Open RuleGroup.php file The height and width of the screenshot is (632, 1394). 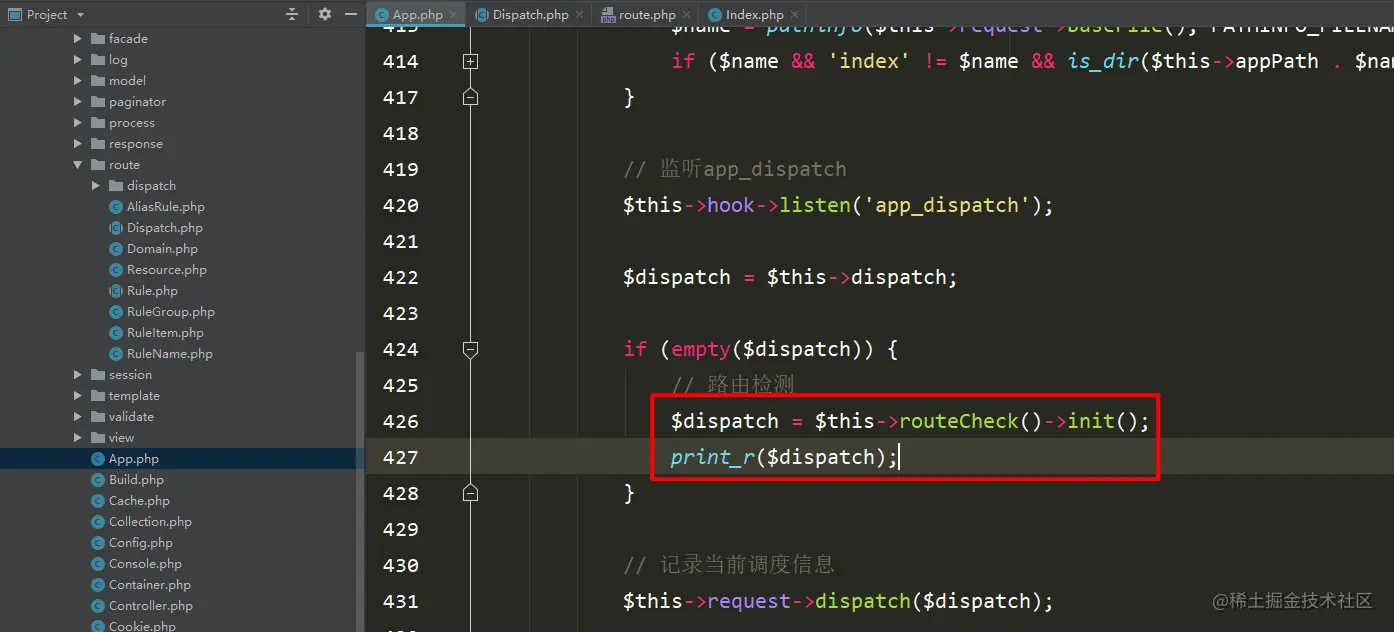click(x=170, y=312)
